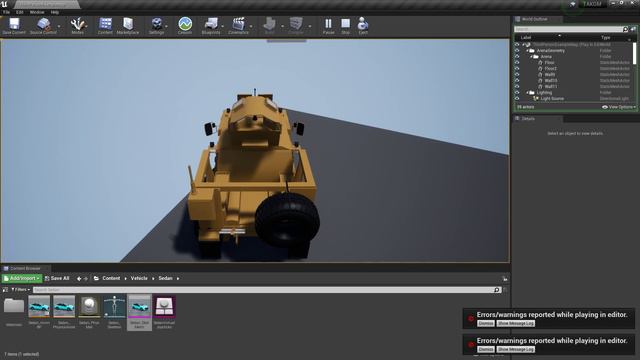
Task: Go back in Content Browser history
Action: [79, 279]
